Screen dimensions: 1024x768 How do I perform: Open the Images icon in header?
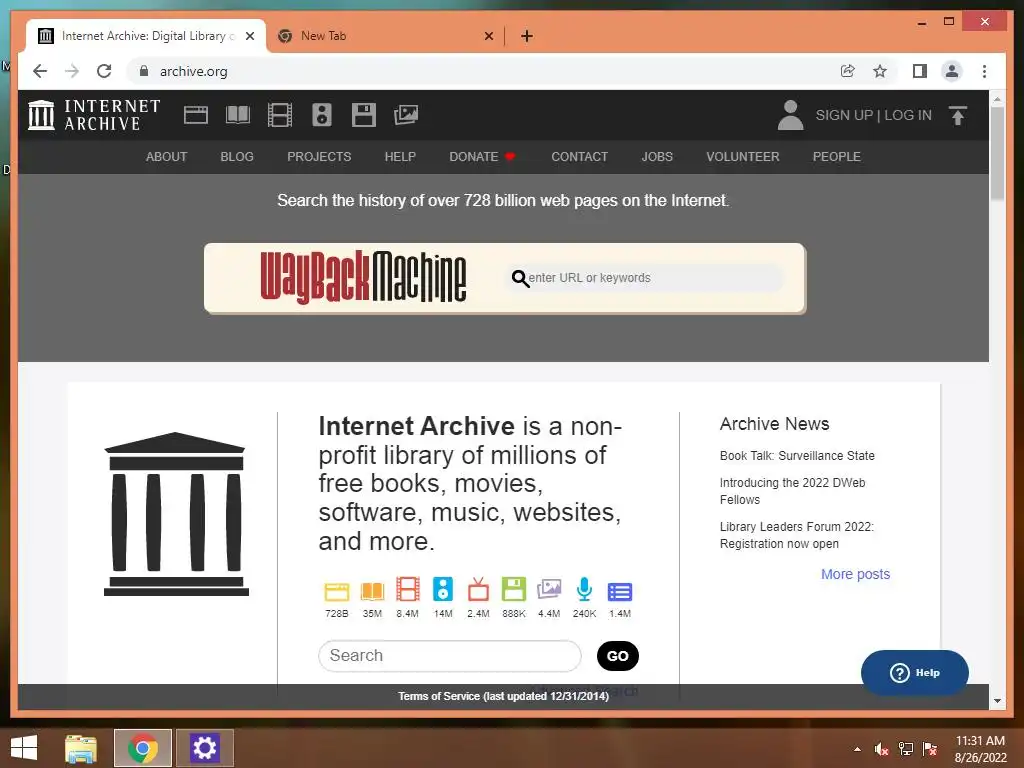(x=406, y=115)
